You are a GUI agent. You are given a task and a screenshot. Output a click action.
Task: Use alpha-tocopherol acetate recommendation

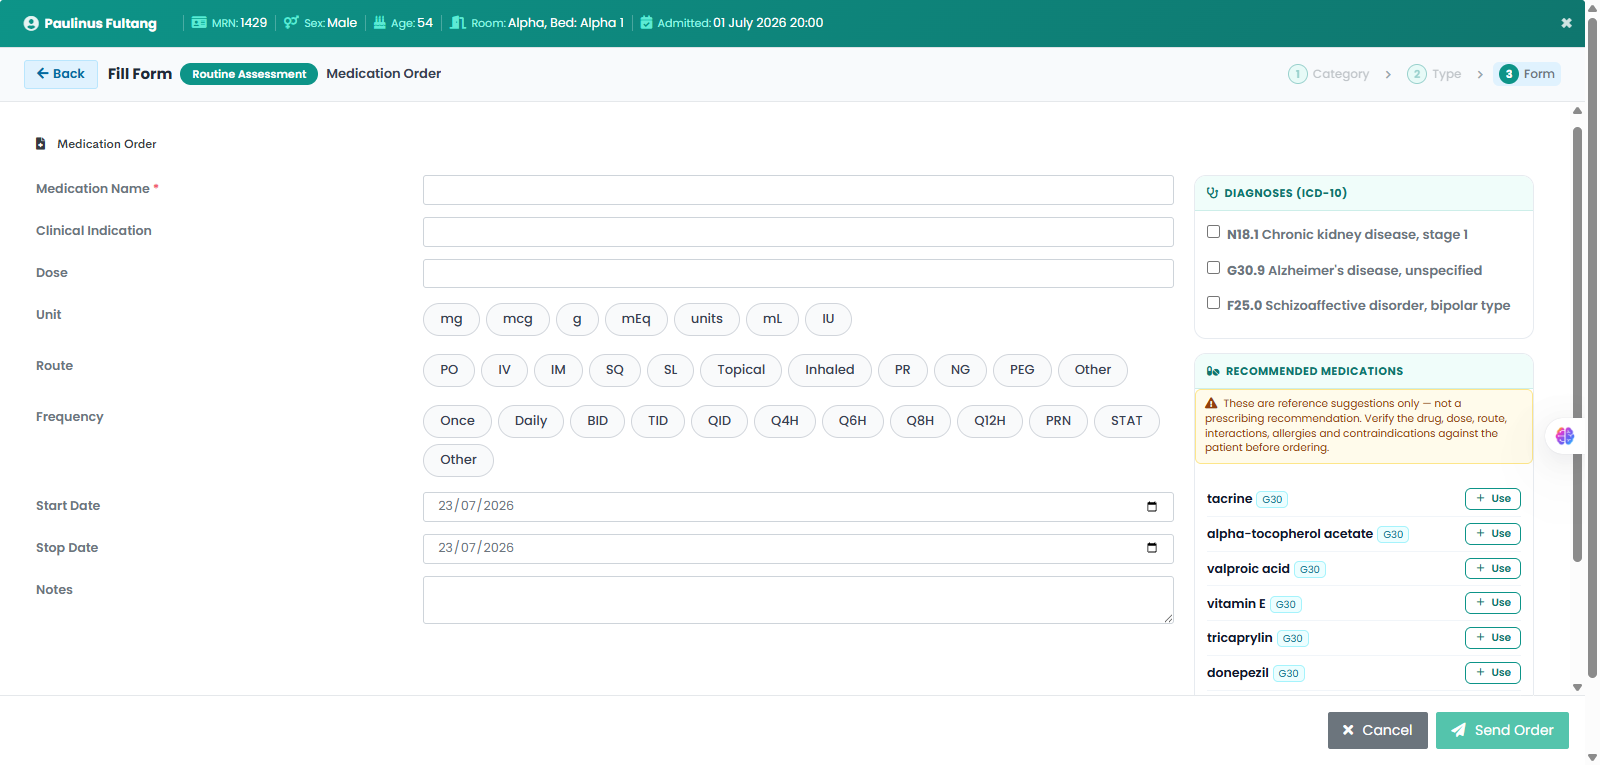(1493, 534)
